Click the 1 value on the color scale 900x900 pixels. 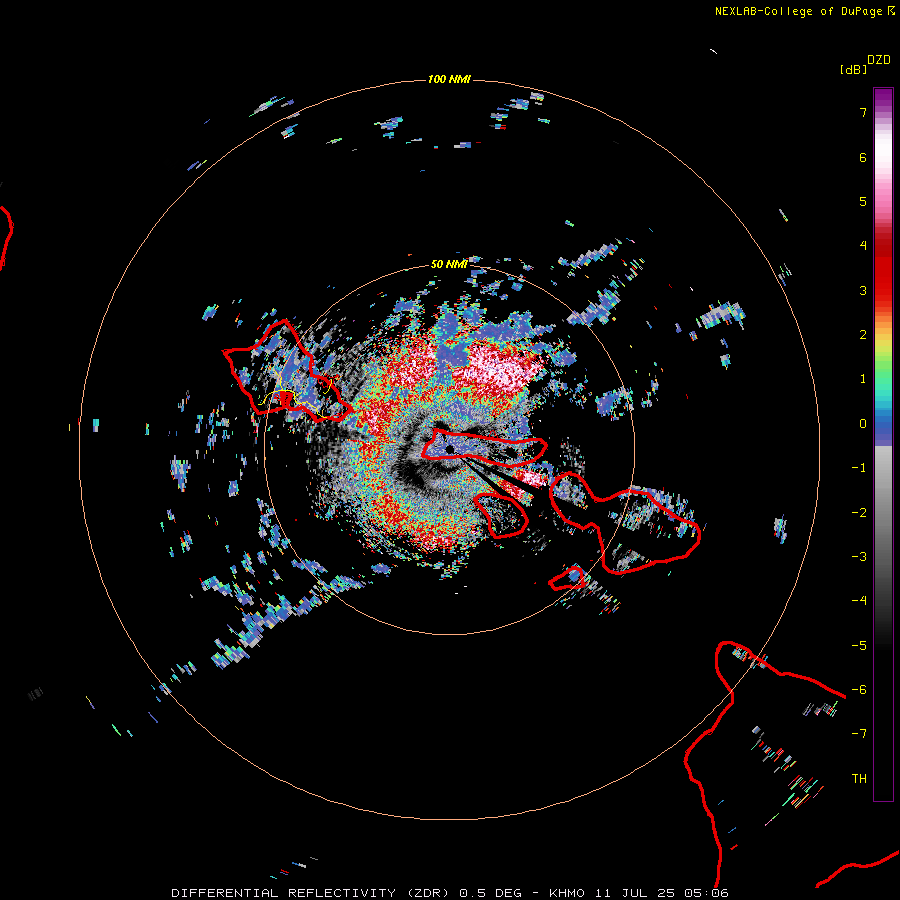[863, 379]
